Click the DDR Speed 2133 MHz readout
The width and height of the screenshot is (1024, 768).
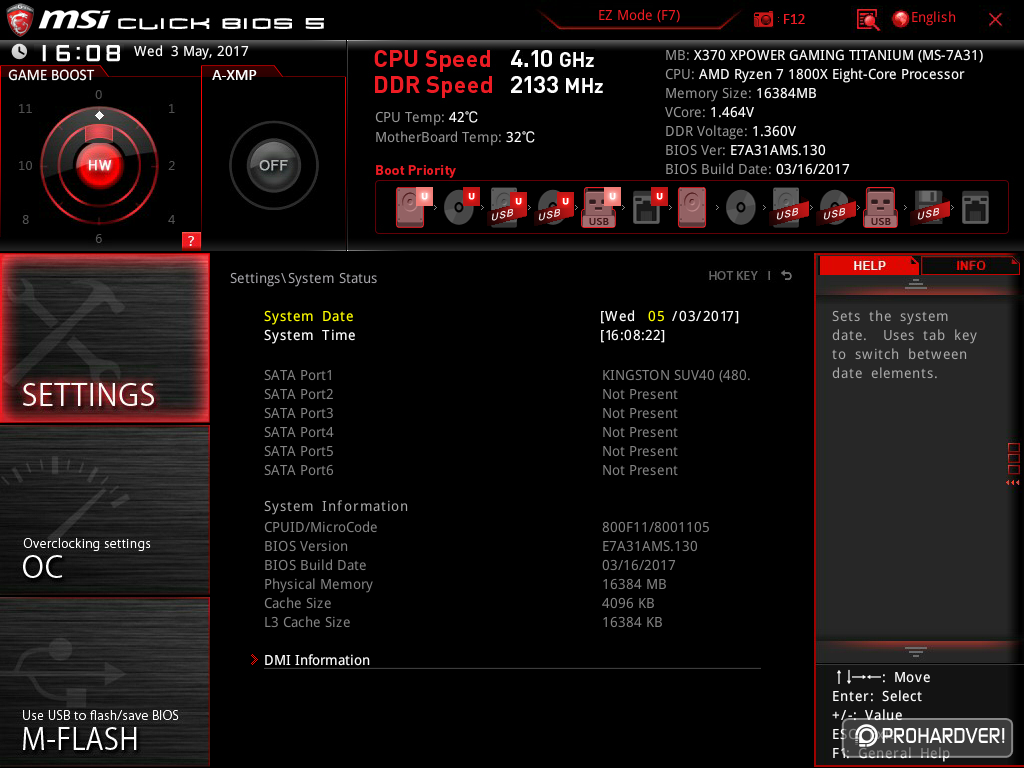(488, 86)
